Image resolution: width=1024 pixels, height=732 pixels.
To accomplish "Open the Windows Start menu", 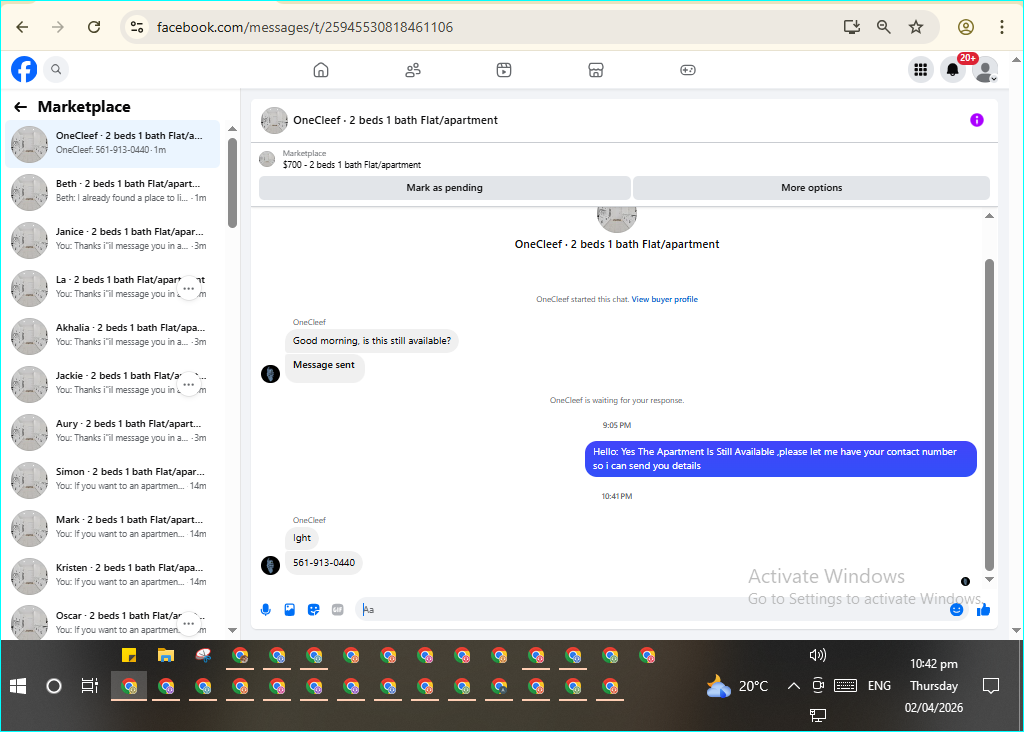I will tap(18, 686).
